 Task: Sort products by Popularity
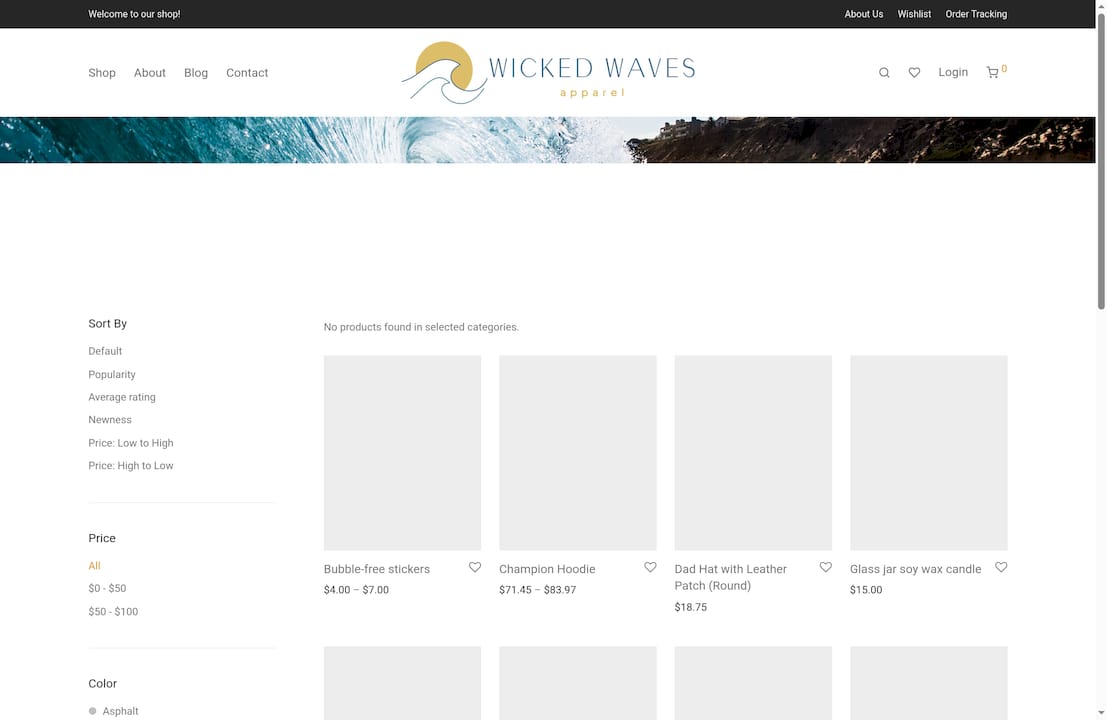click(111, 374)
